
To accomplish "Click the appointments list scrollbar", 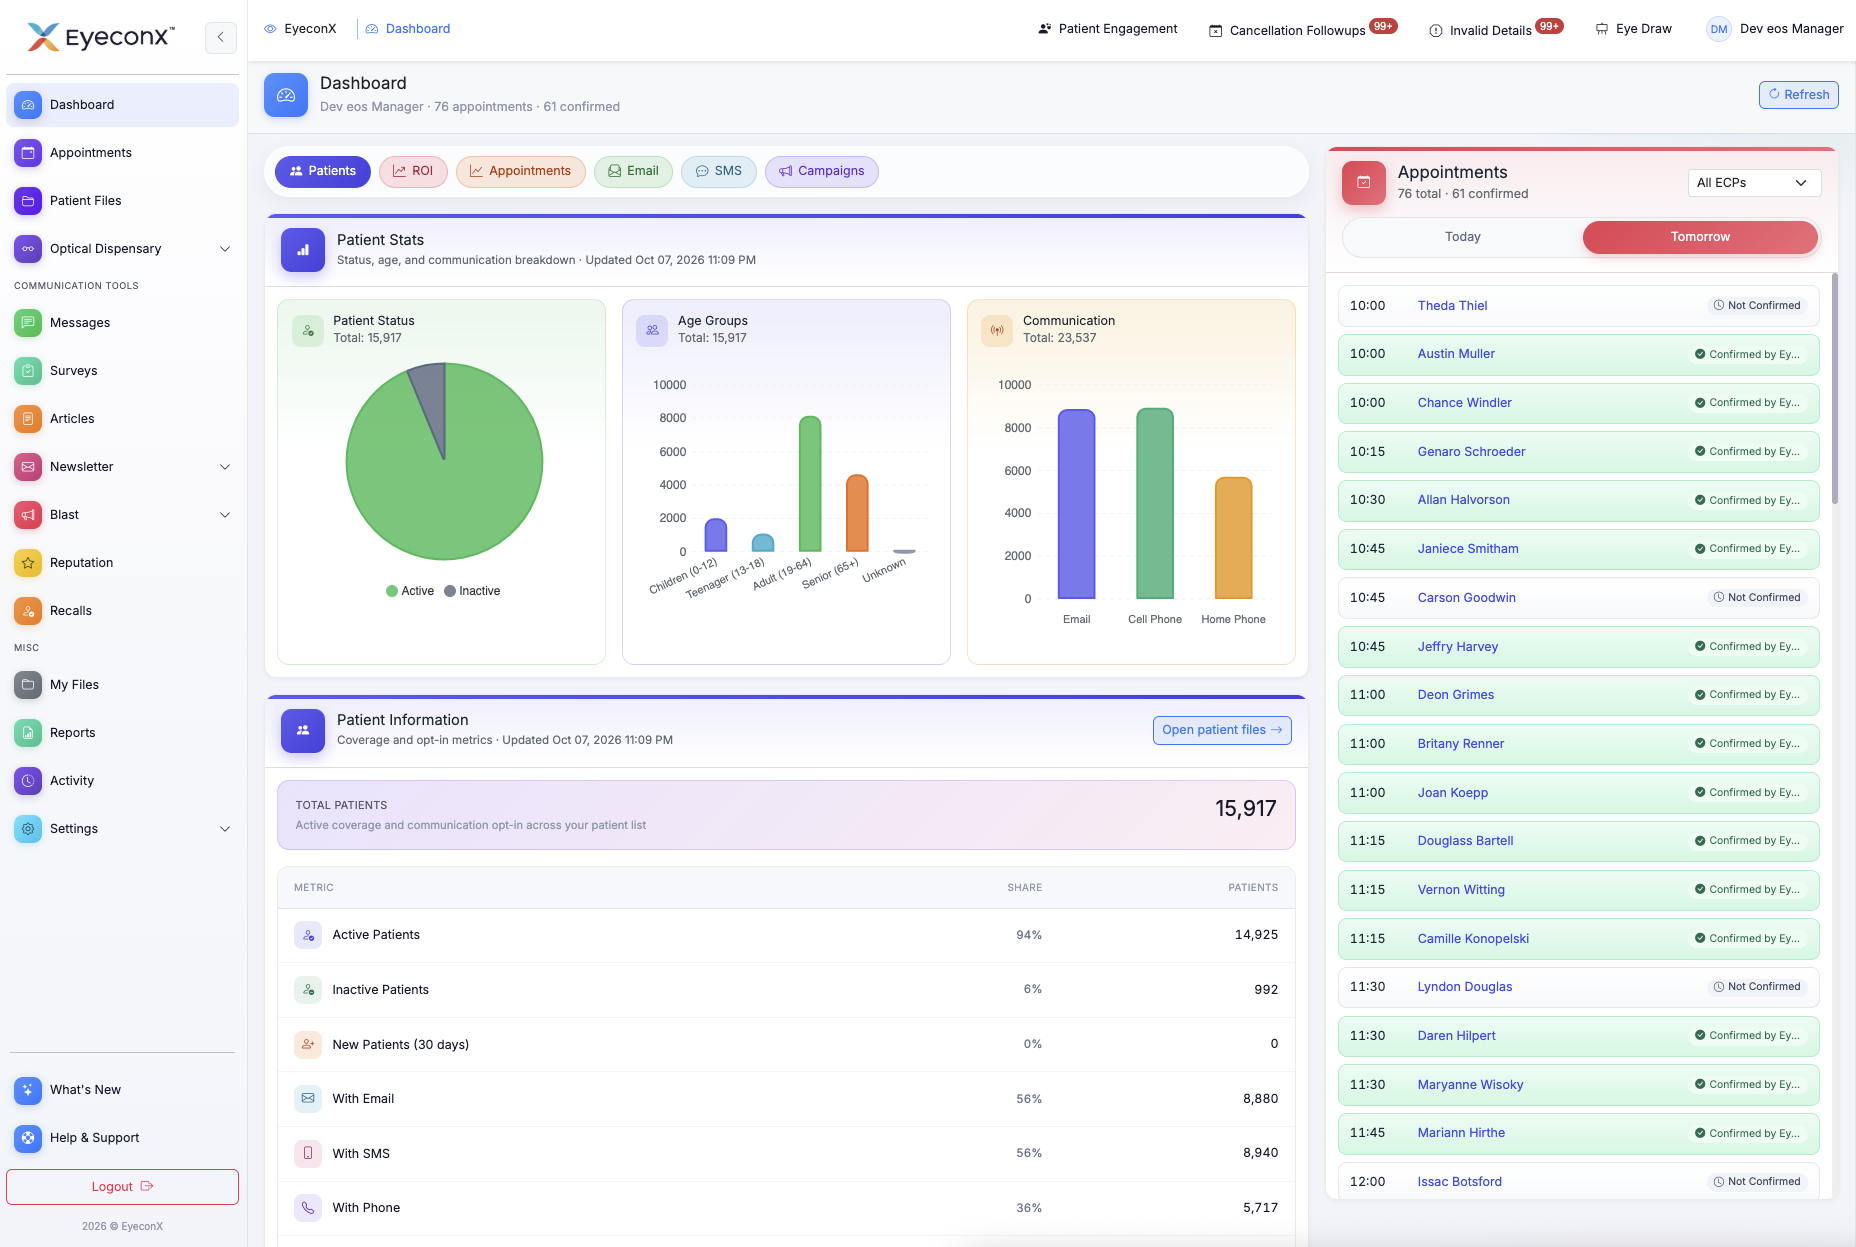I will tap(1834, 390).
